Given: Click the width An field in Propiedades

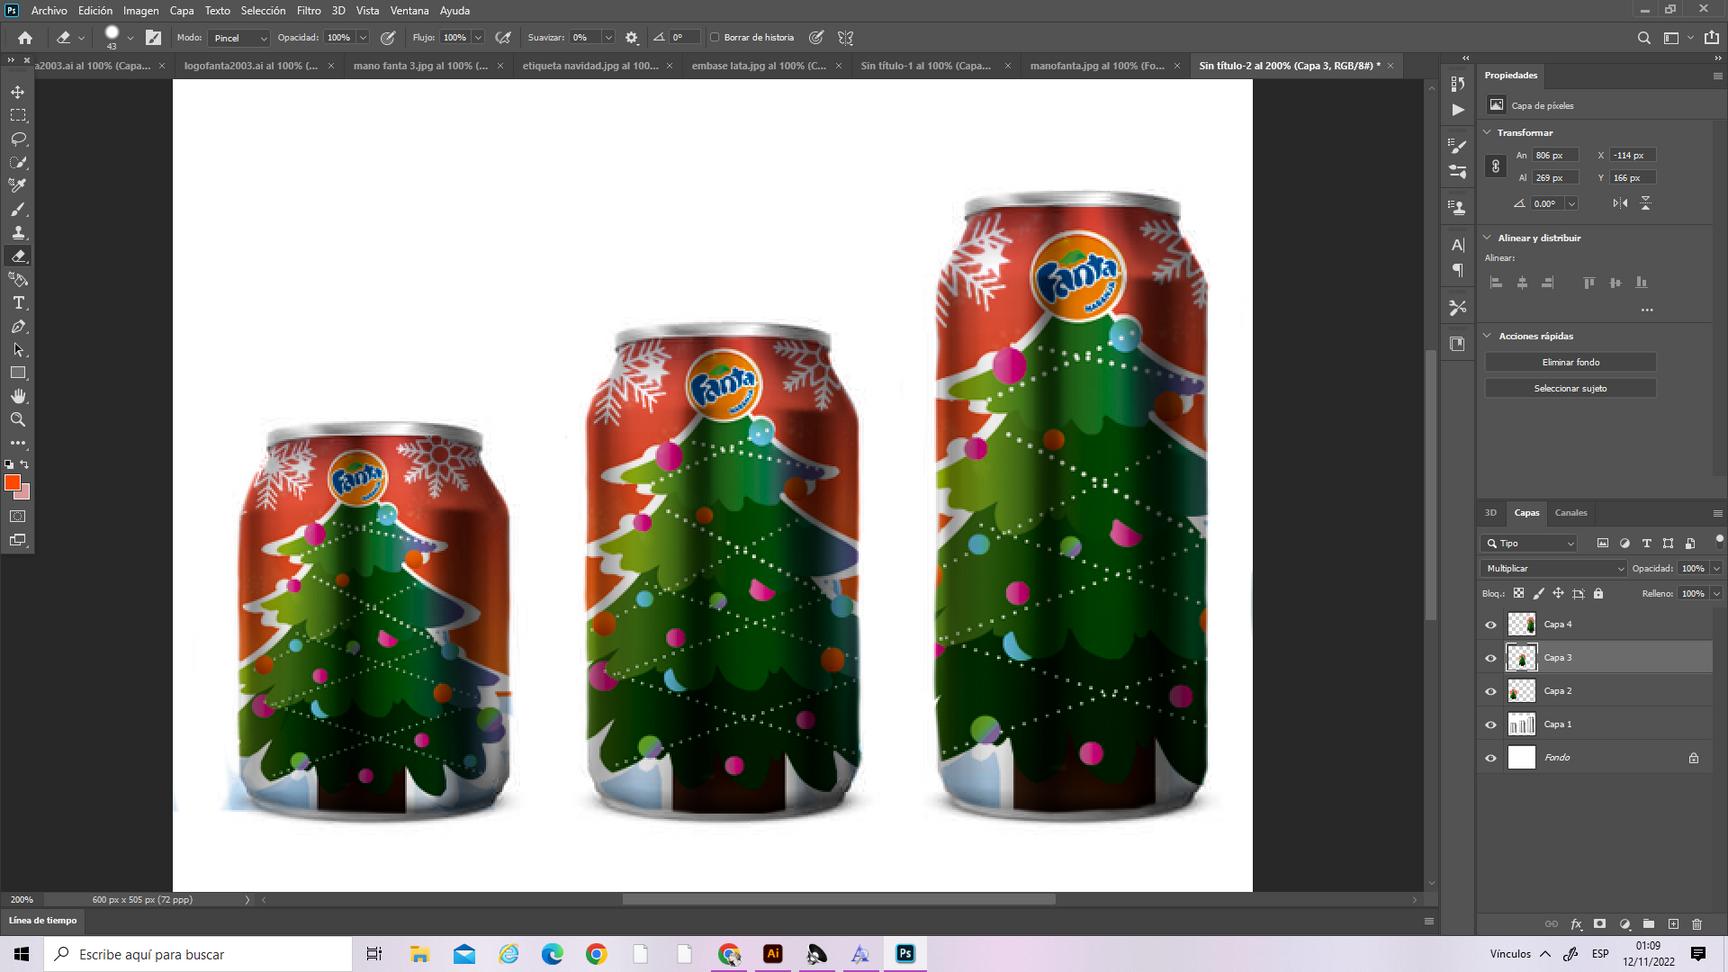Looking at the screenshot, I should pyautogui.click(x=1555, y=155).
